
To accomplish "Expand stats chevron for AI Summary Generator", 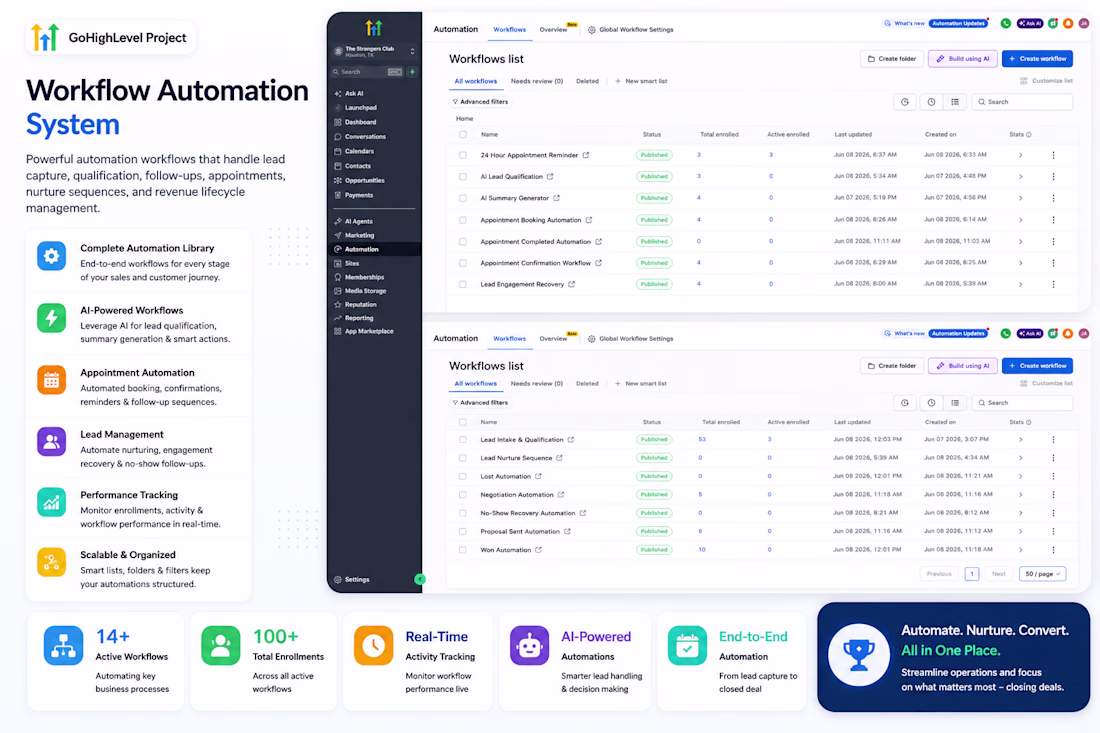I will pyautogui.click(x=1020, y=199).
